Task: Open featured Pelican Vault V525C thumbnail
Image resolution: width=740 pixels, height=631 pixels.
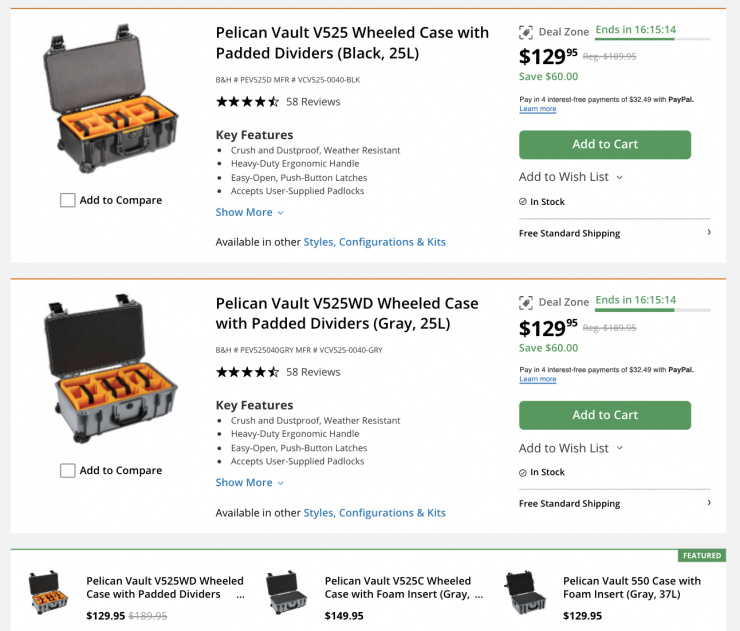Action: 286,592
